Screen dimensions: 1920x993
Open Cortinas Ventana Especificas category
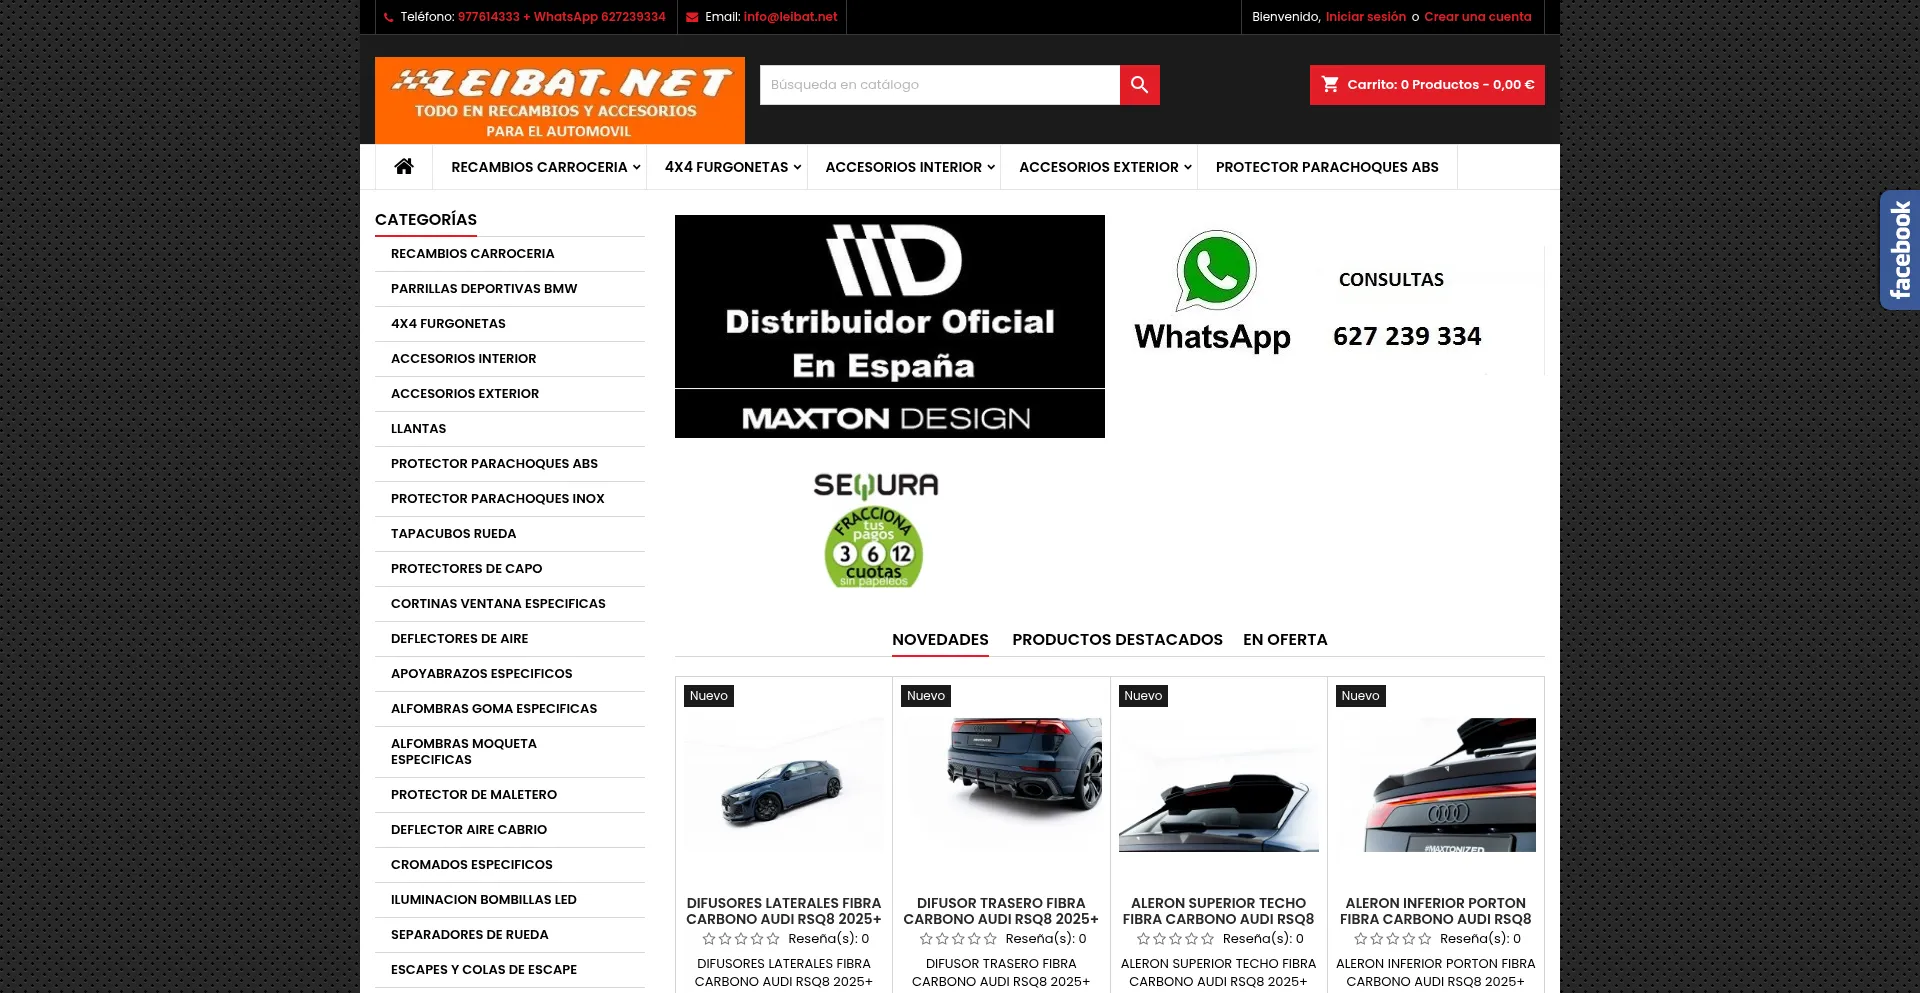498,604
